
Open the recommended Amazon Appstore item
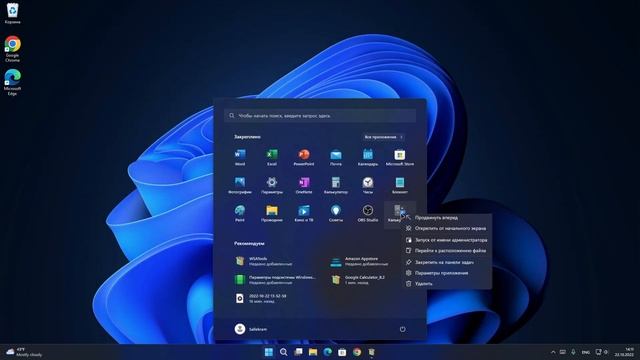coord(361,261)
